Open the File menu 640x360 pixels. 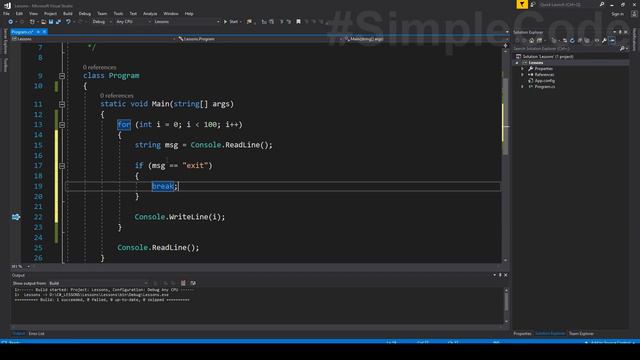[x=6, y=13]
